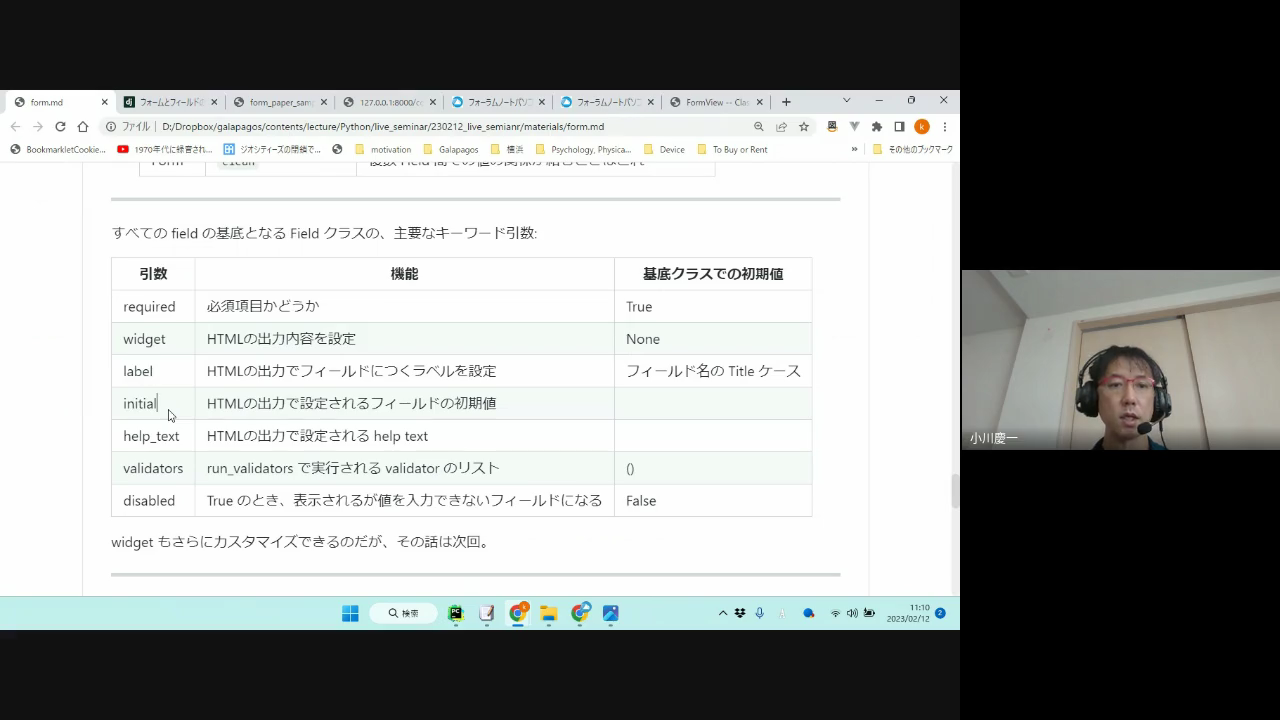Bookmark this page with the star icon

(803, 127)
